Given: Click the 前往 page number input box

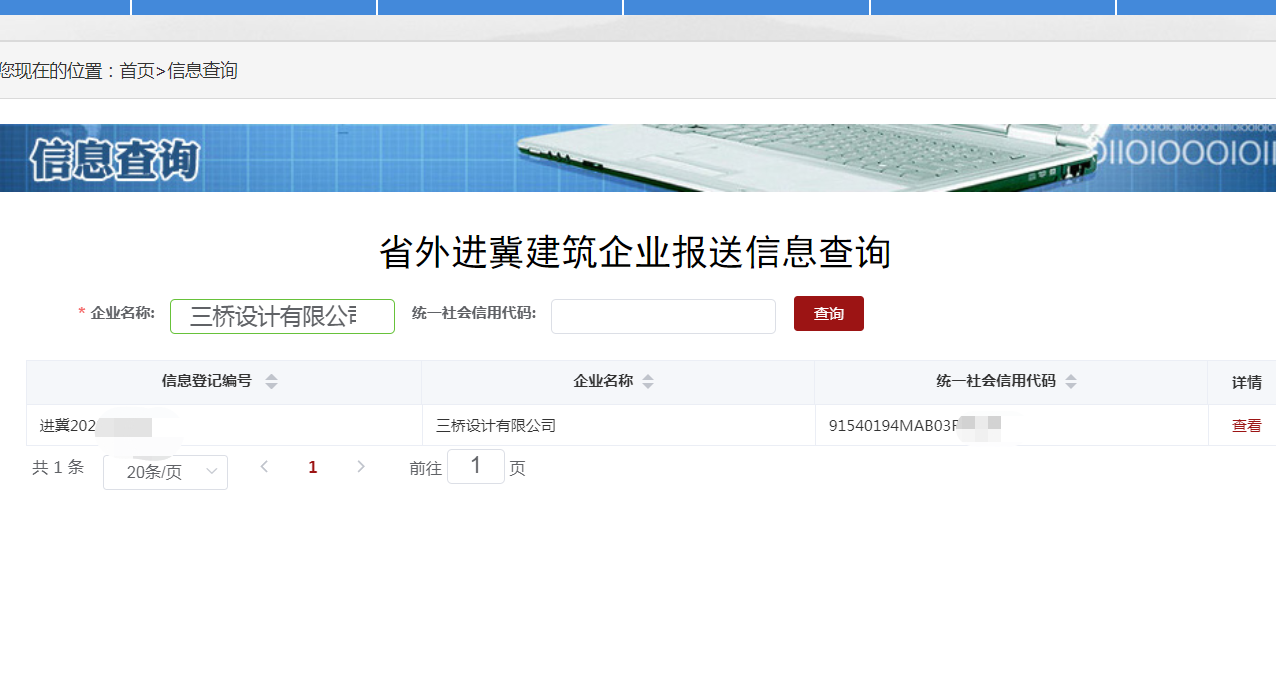Looking at the screenshot, I should (x=475, y=466).
